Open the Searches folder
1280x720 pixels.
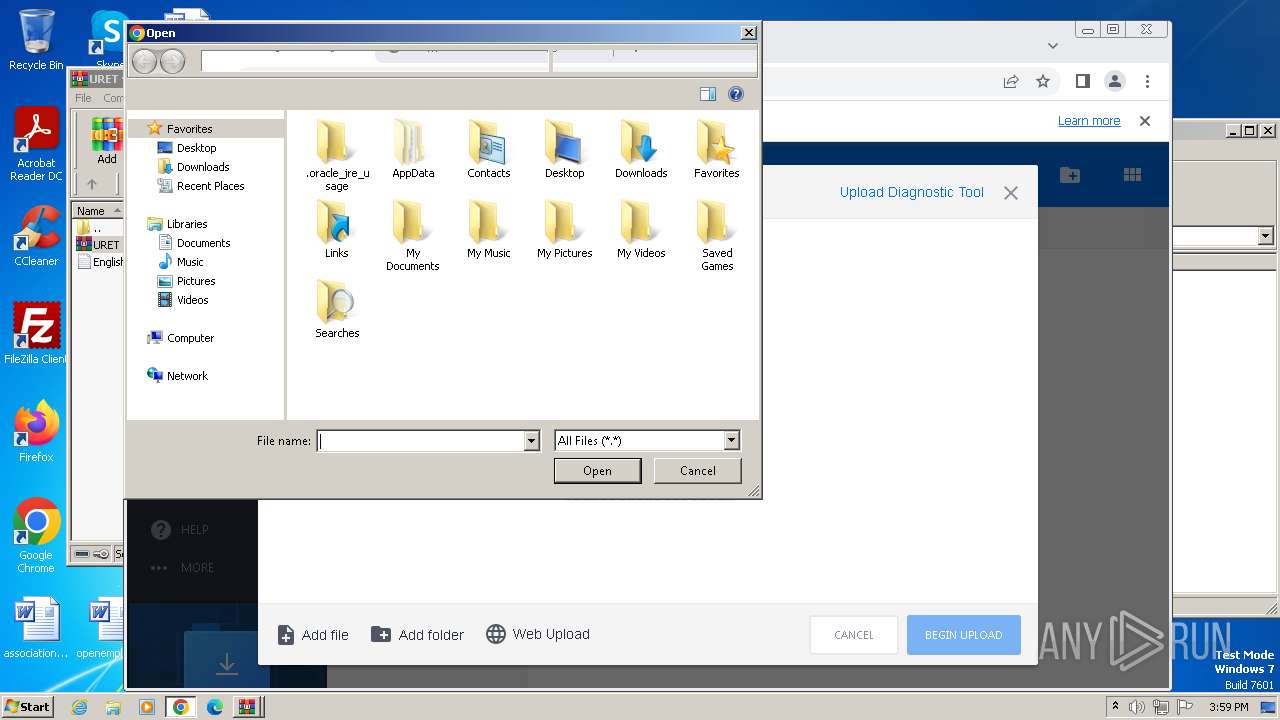[x=337, y=310]
